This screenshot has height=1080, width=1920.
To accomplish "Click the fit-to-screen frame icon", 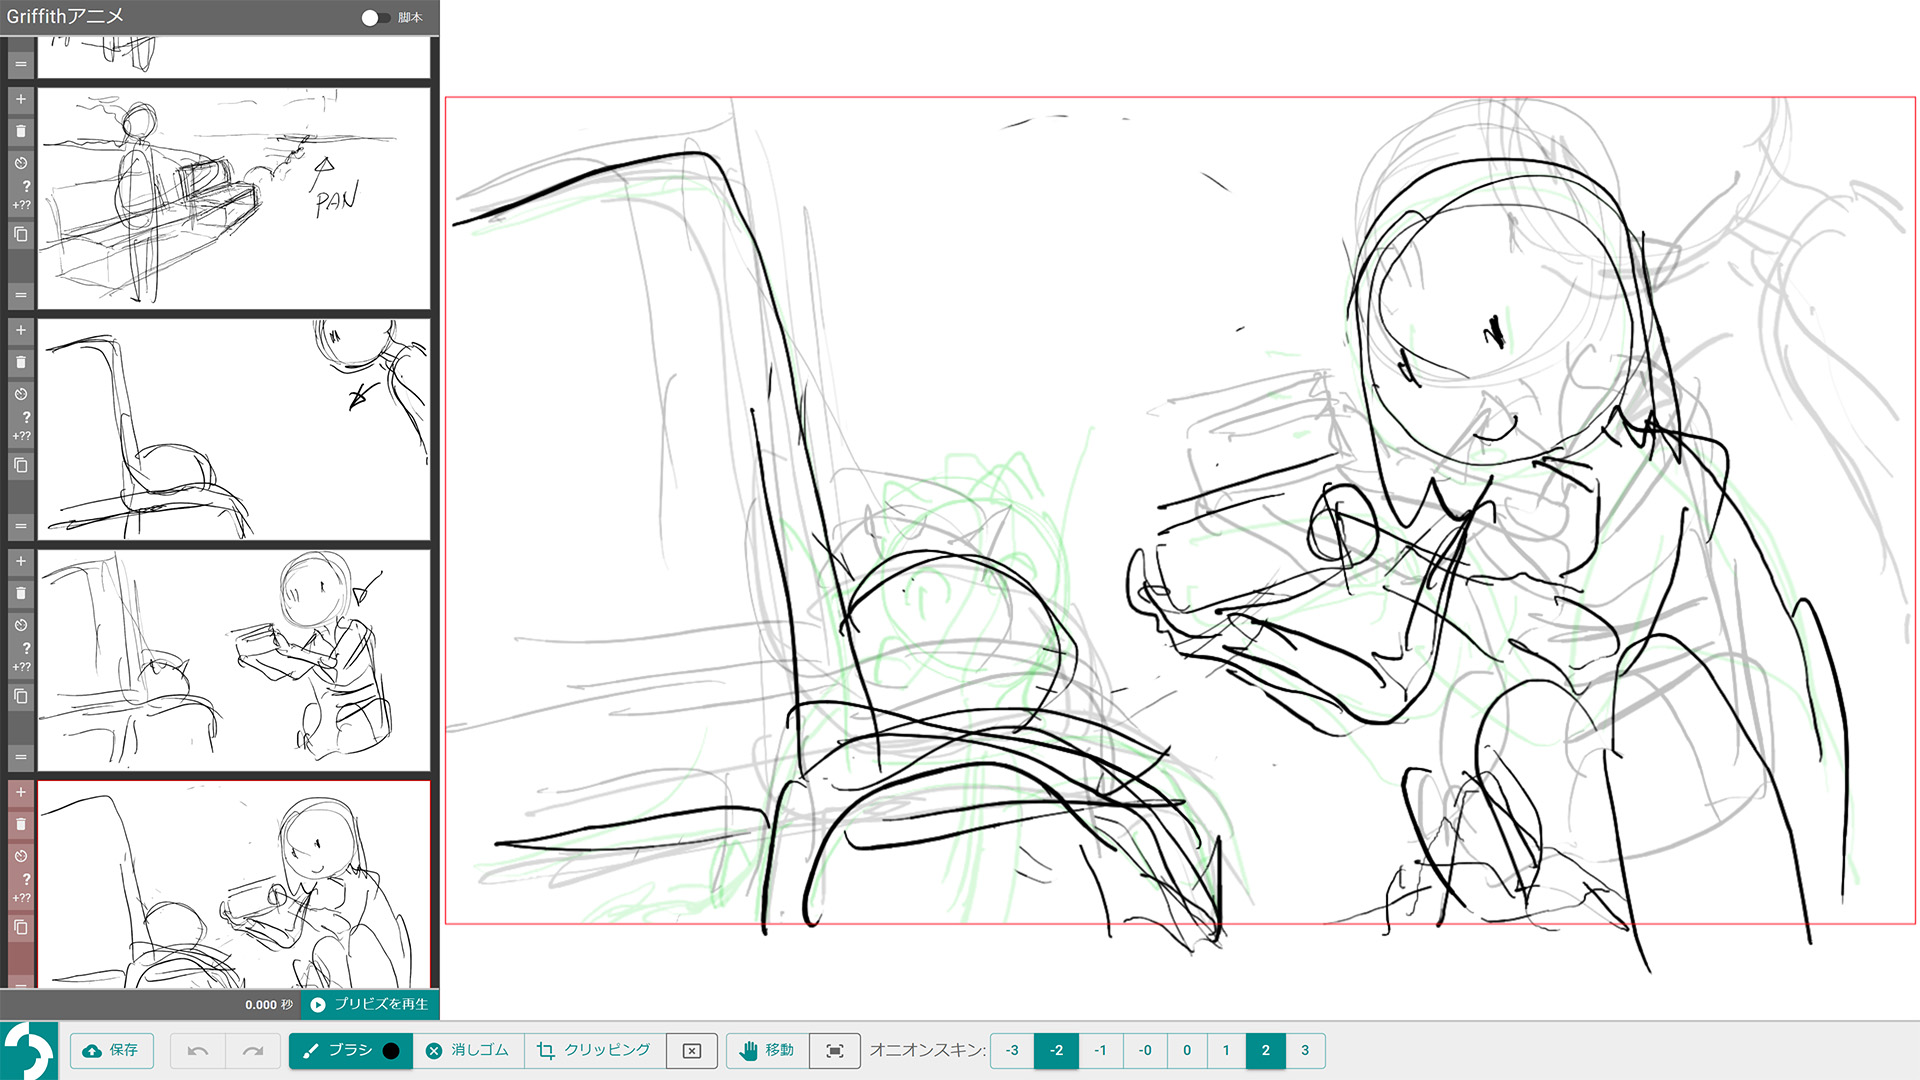I will coord(835,1050).
